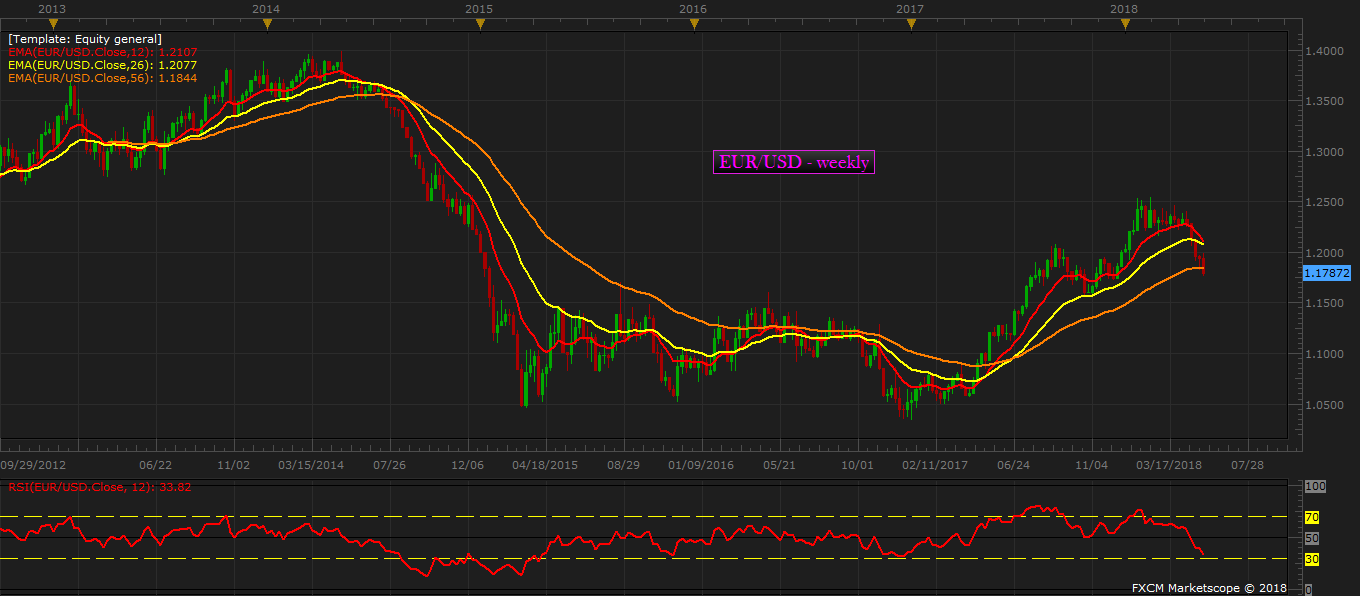Click the triangle marker under 2013

(52, 24)
